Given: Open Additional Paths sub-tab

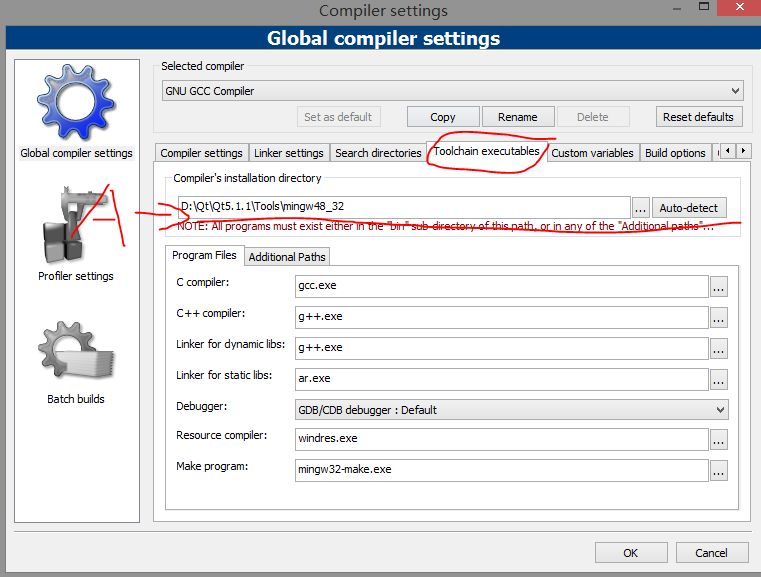Looking at the screenshot, I should coord(287,257).
